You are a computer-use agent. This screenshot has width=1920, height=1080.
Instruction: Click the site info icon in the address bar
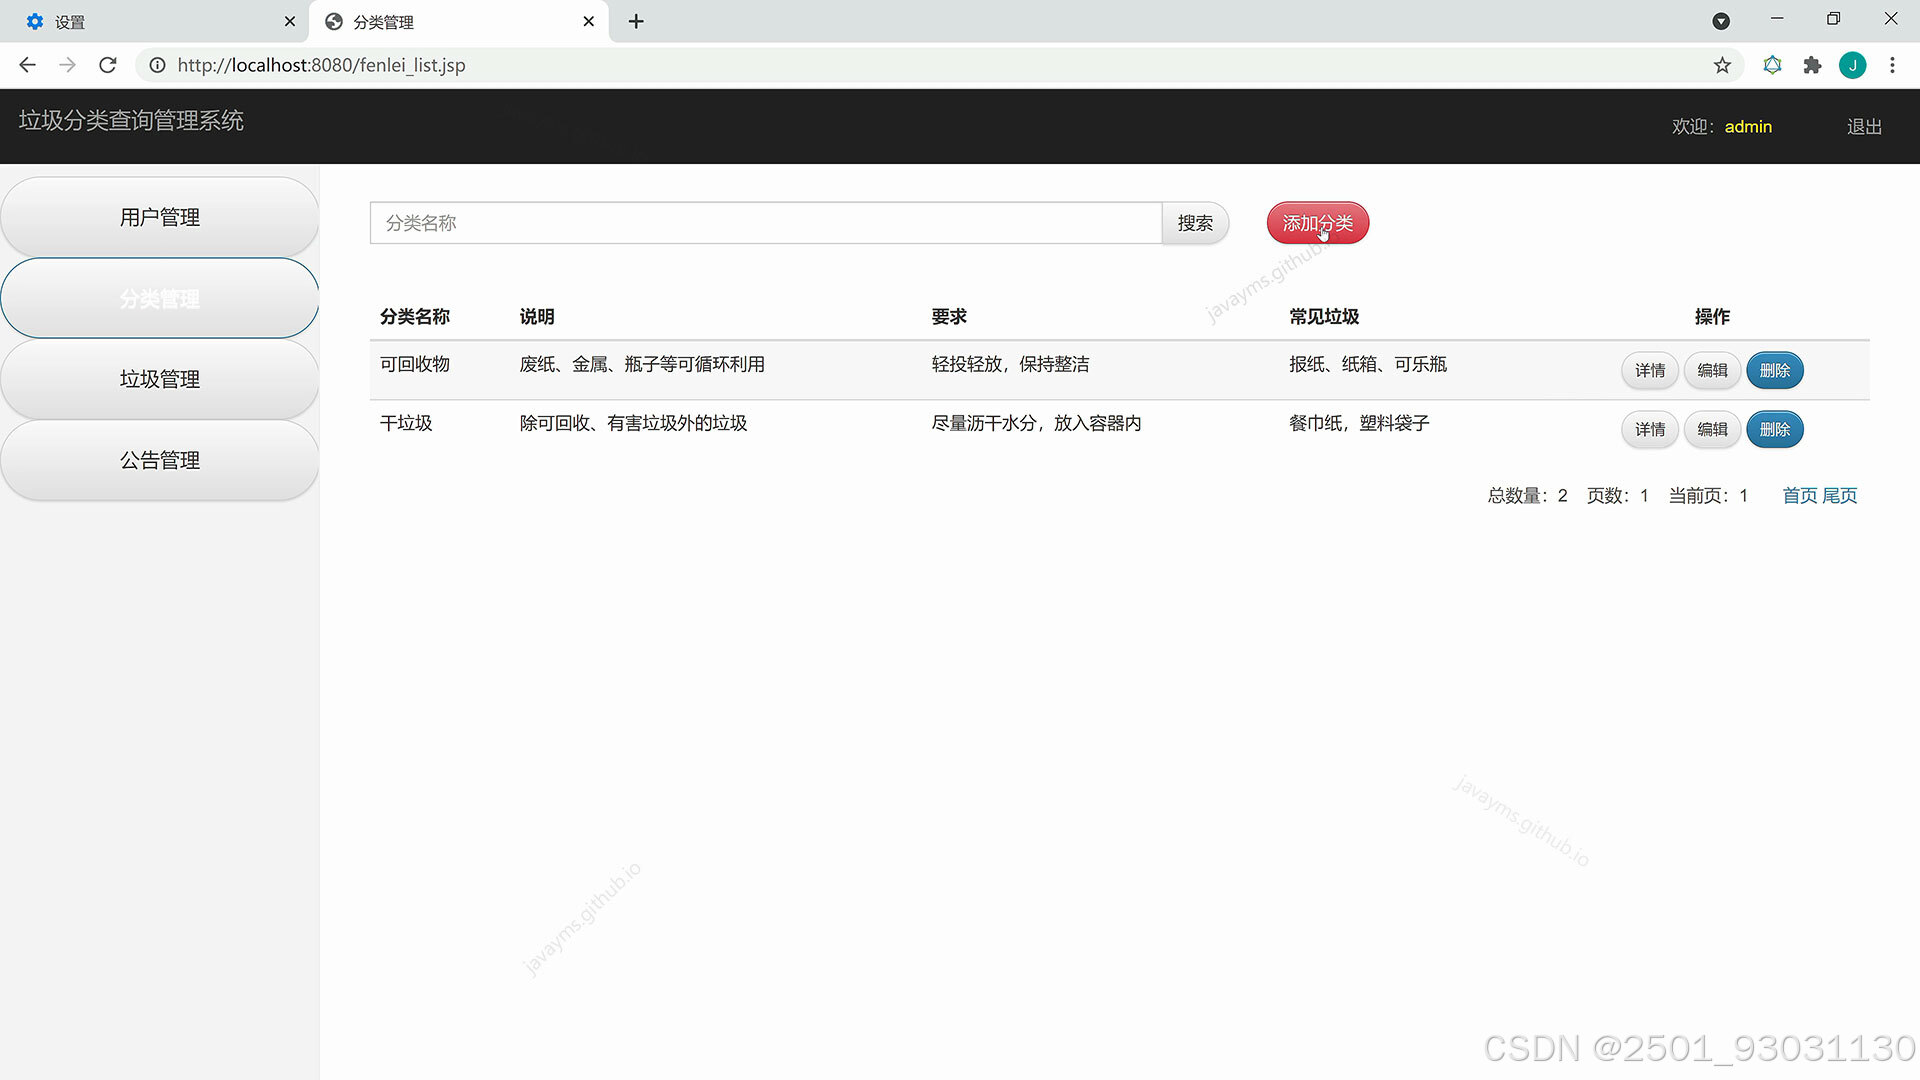(157, 65)
